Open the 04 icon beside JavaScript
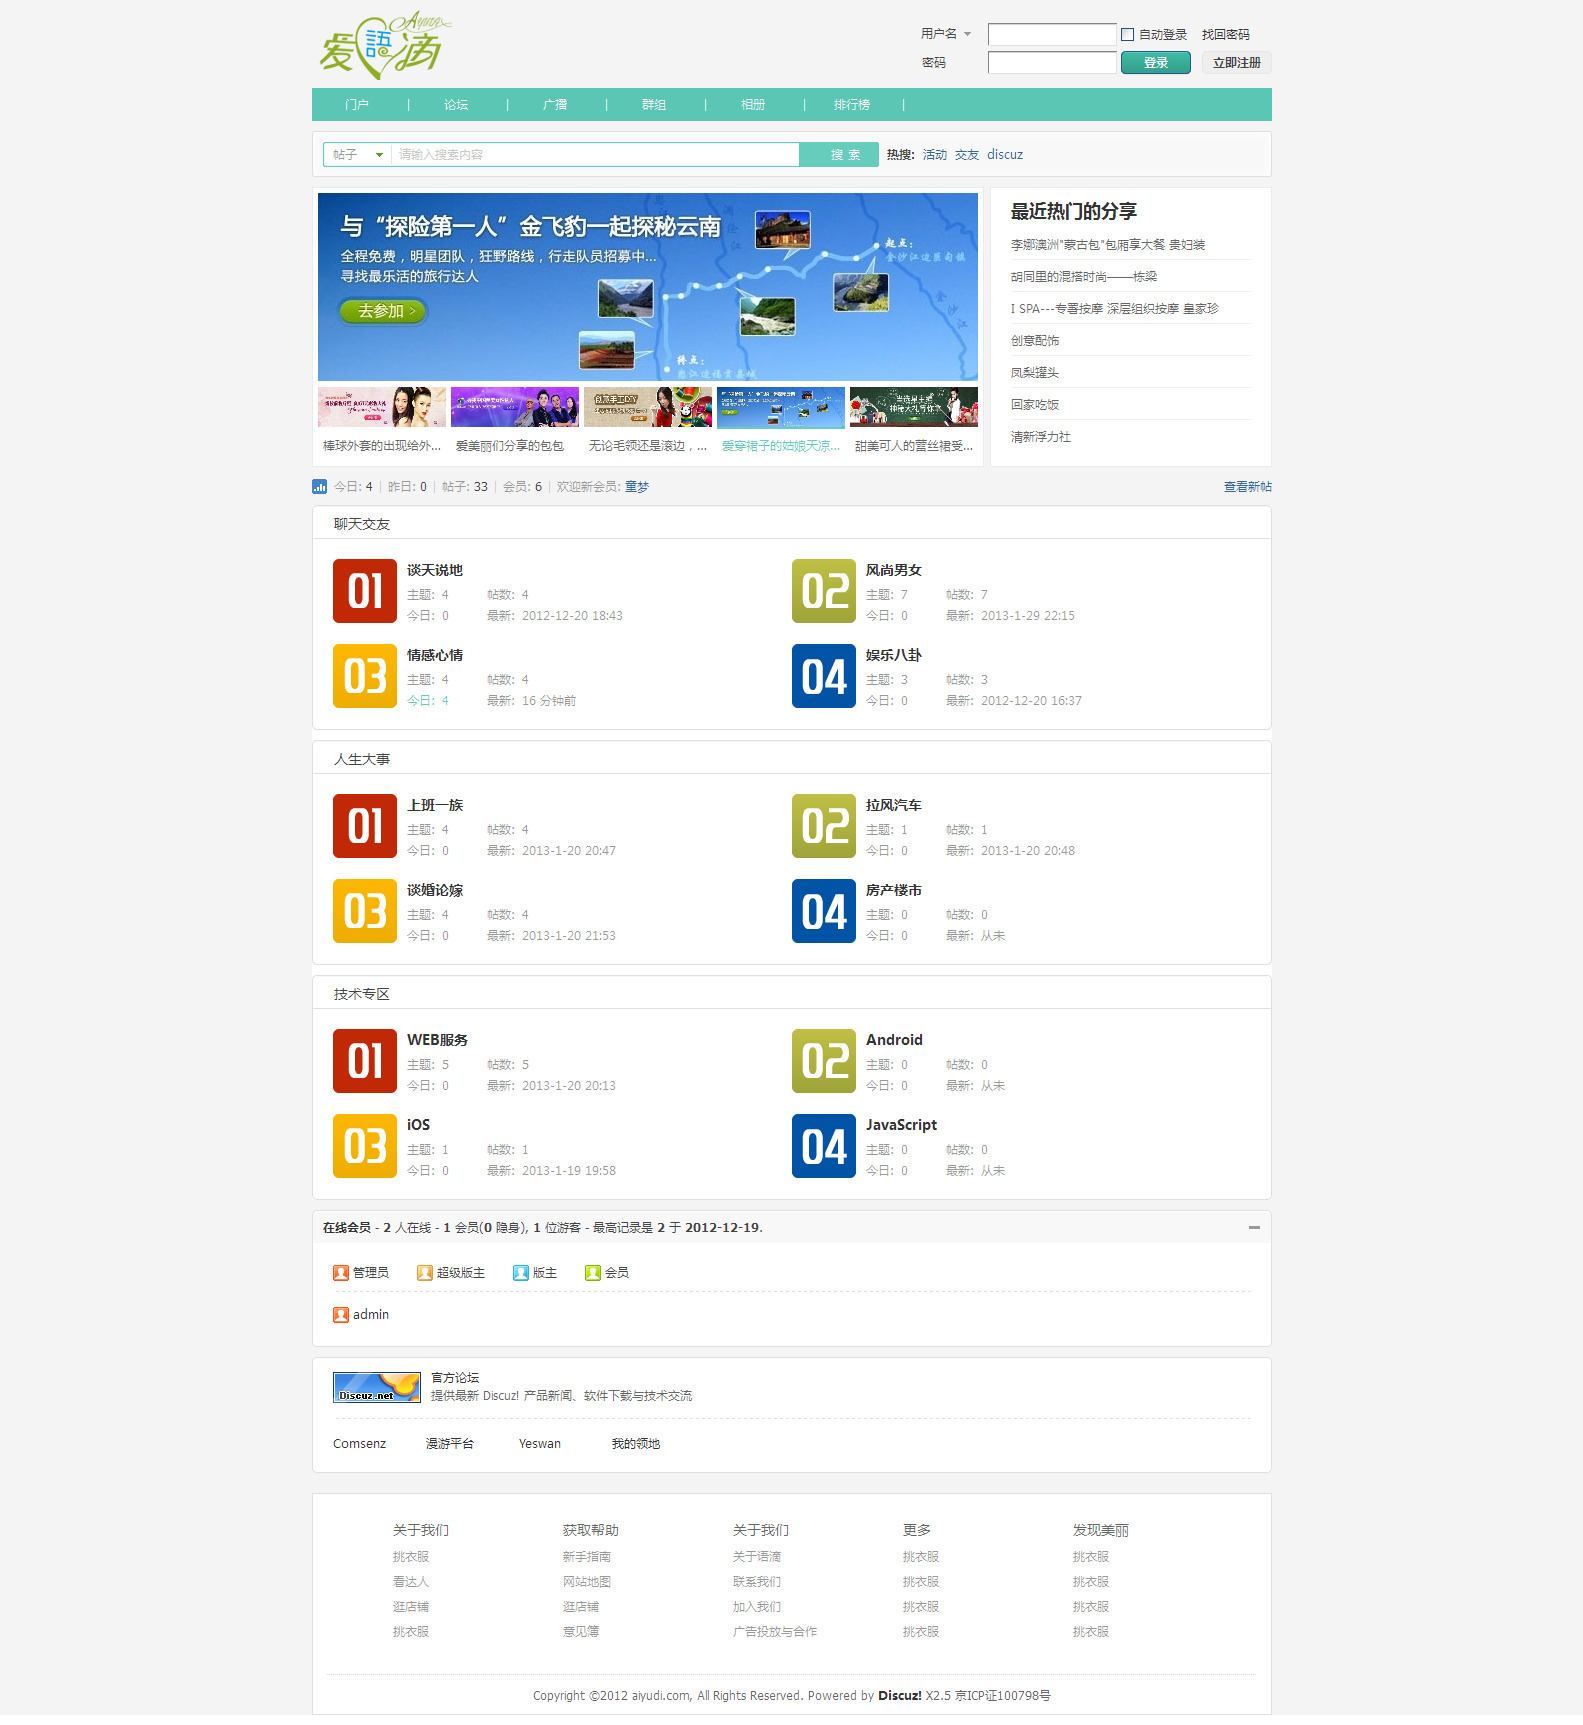Image resolution: width=1583 pixels, height=1725 pixels. click(824, 1146)
